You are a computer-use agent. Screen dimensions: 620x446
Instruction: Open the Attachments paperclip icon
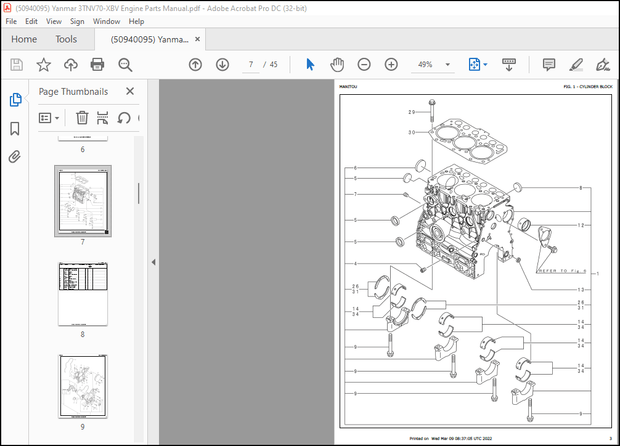(15, 157)
